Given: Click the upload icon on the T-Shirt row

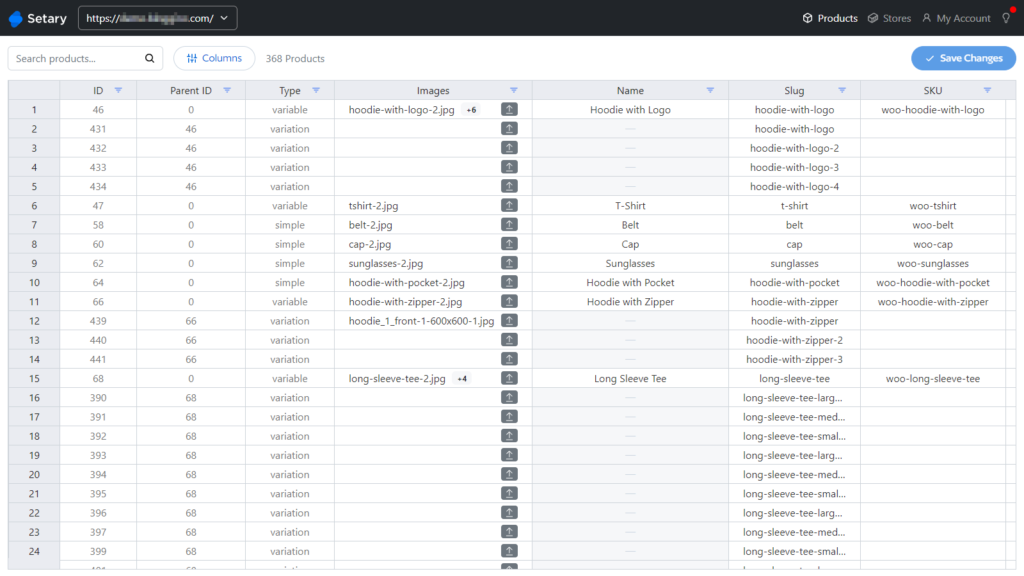Looking at the screenshot, I should [x=509, y=205].
